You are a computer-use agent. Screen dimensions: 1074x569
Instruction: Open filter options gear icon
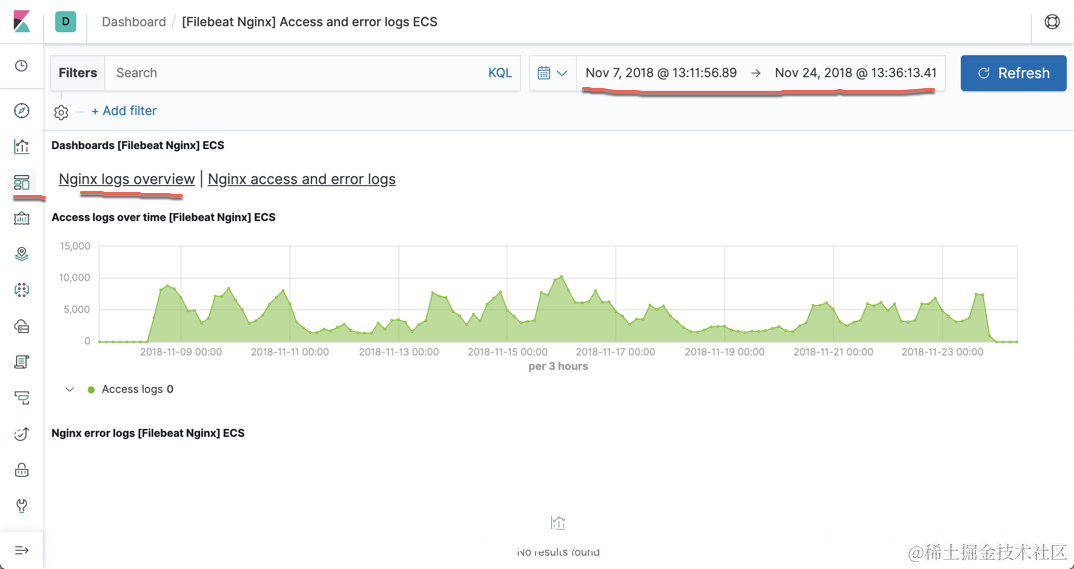point(61,112)
